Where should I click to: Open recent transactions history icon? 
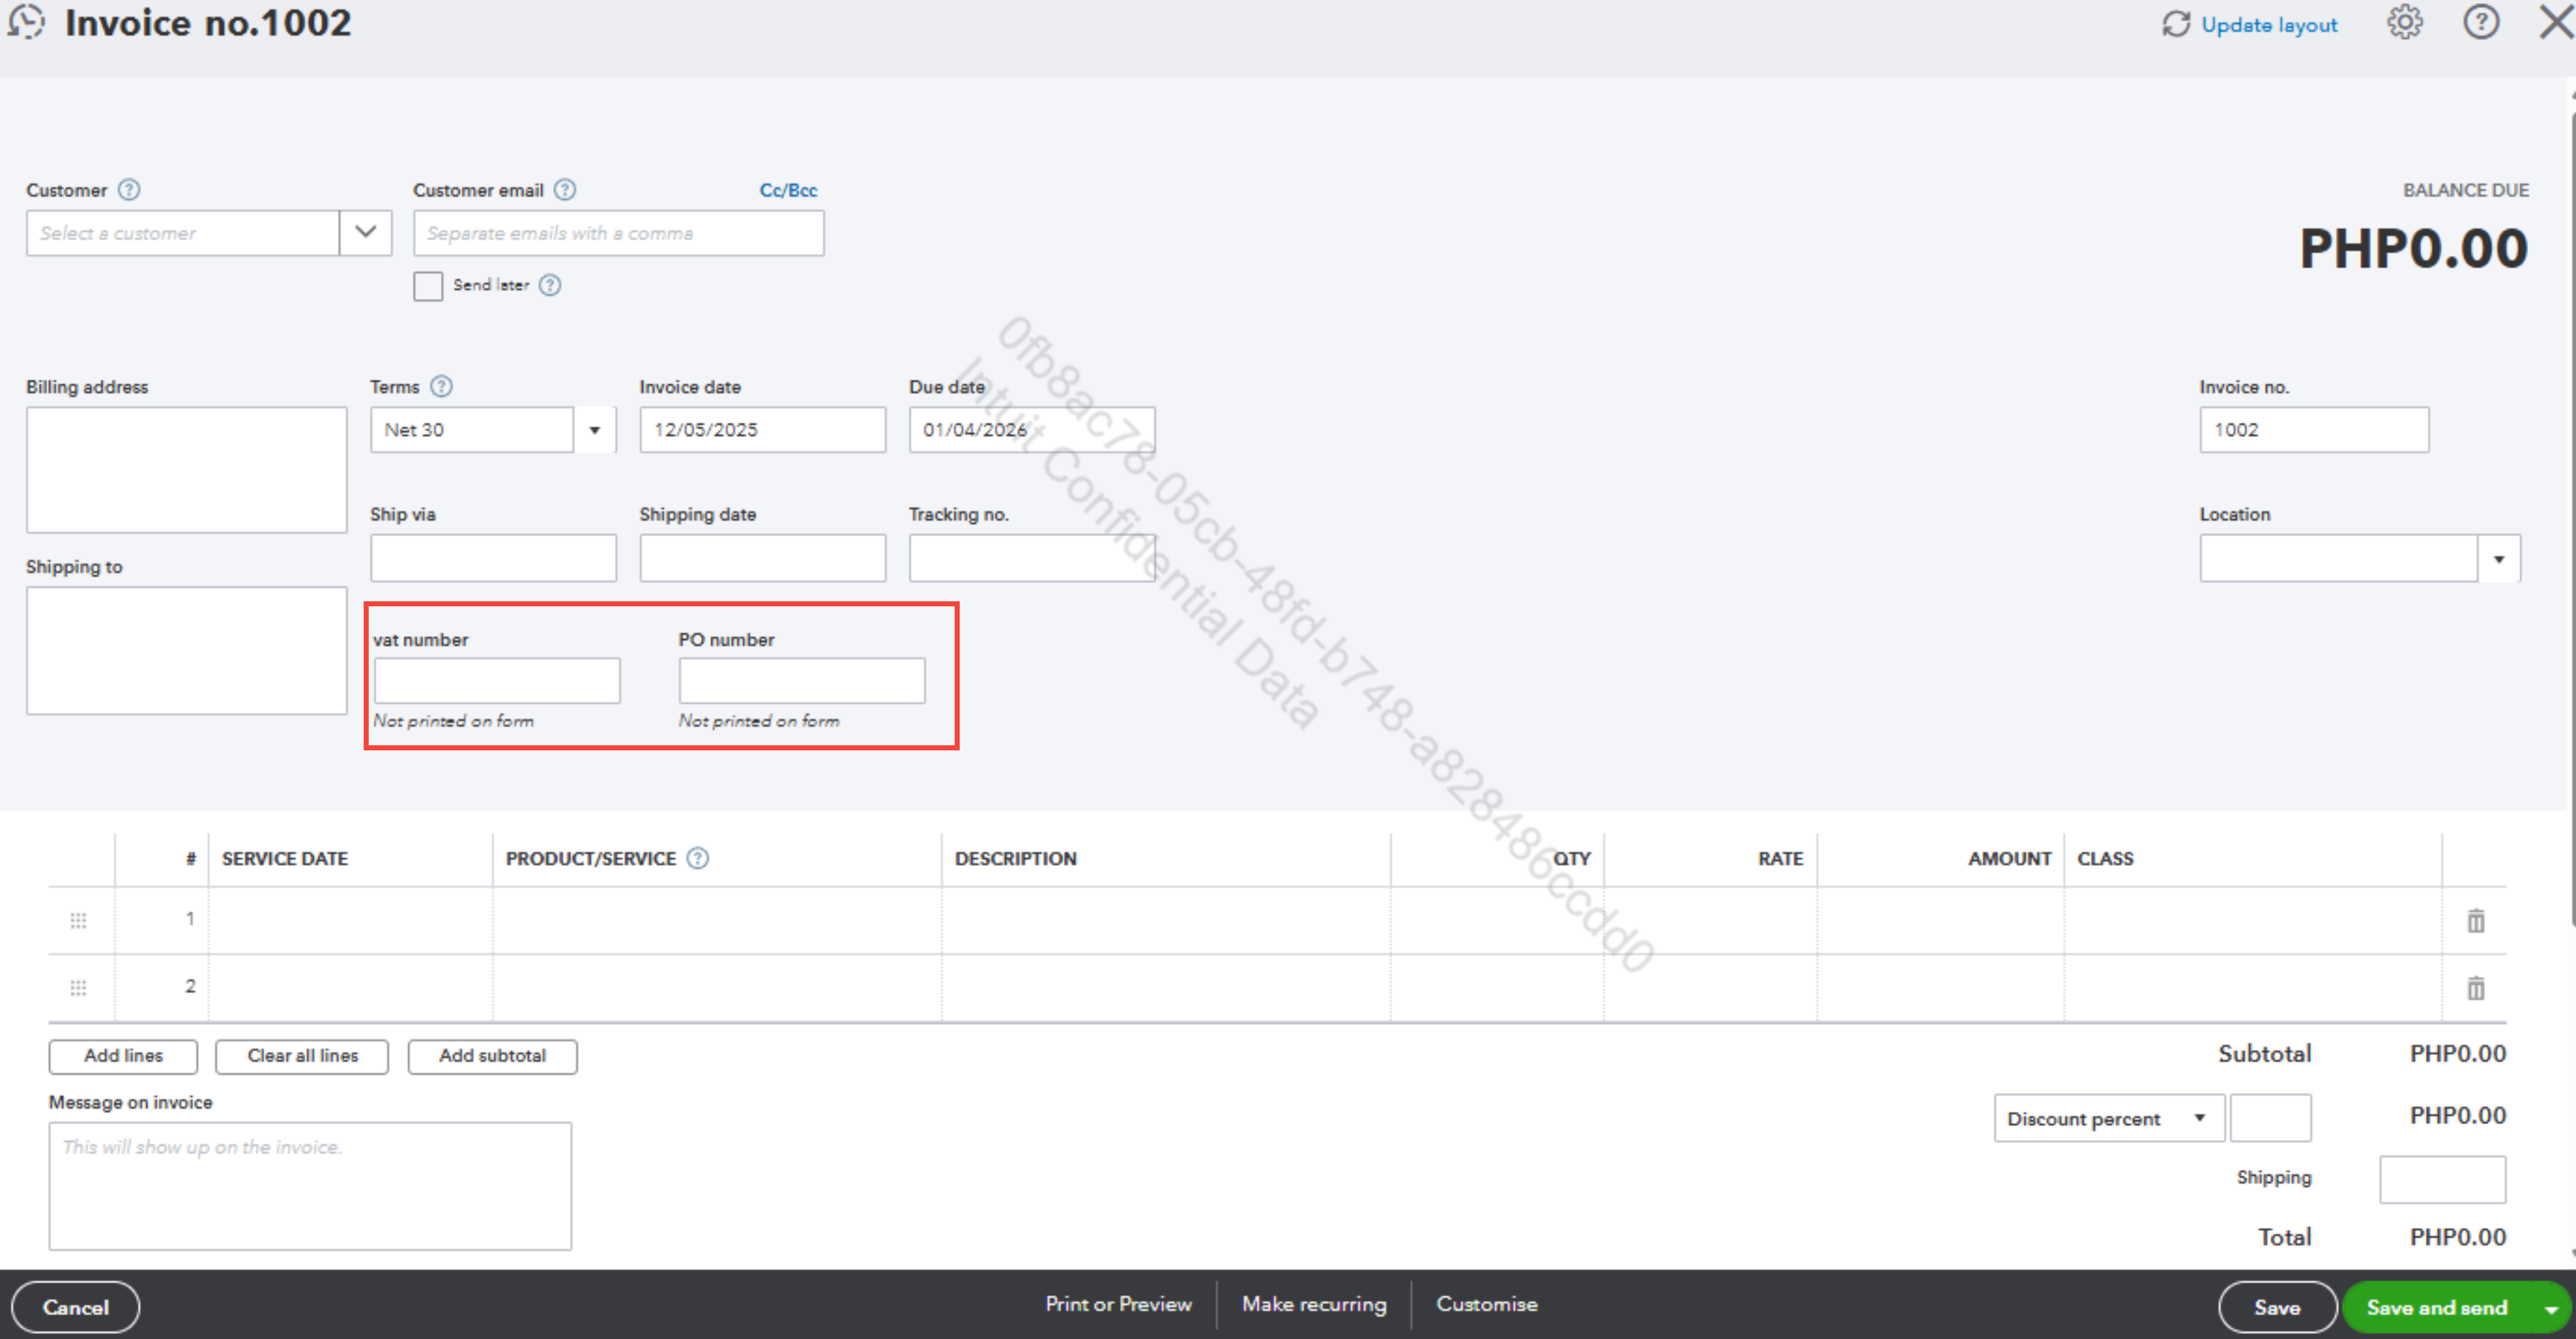tap(27, 22)
